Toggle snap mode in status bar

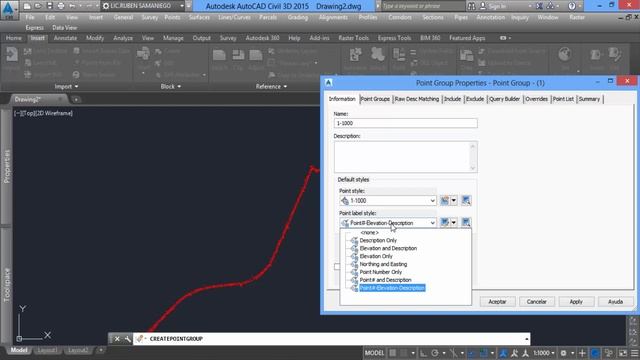[x=404, y=353]
